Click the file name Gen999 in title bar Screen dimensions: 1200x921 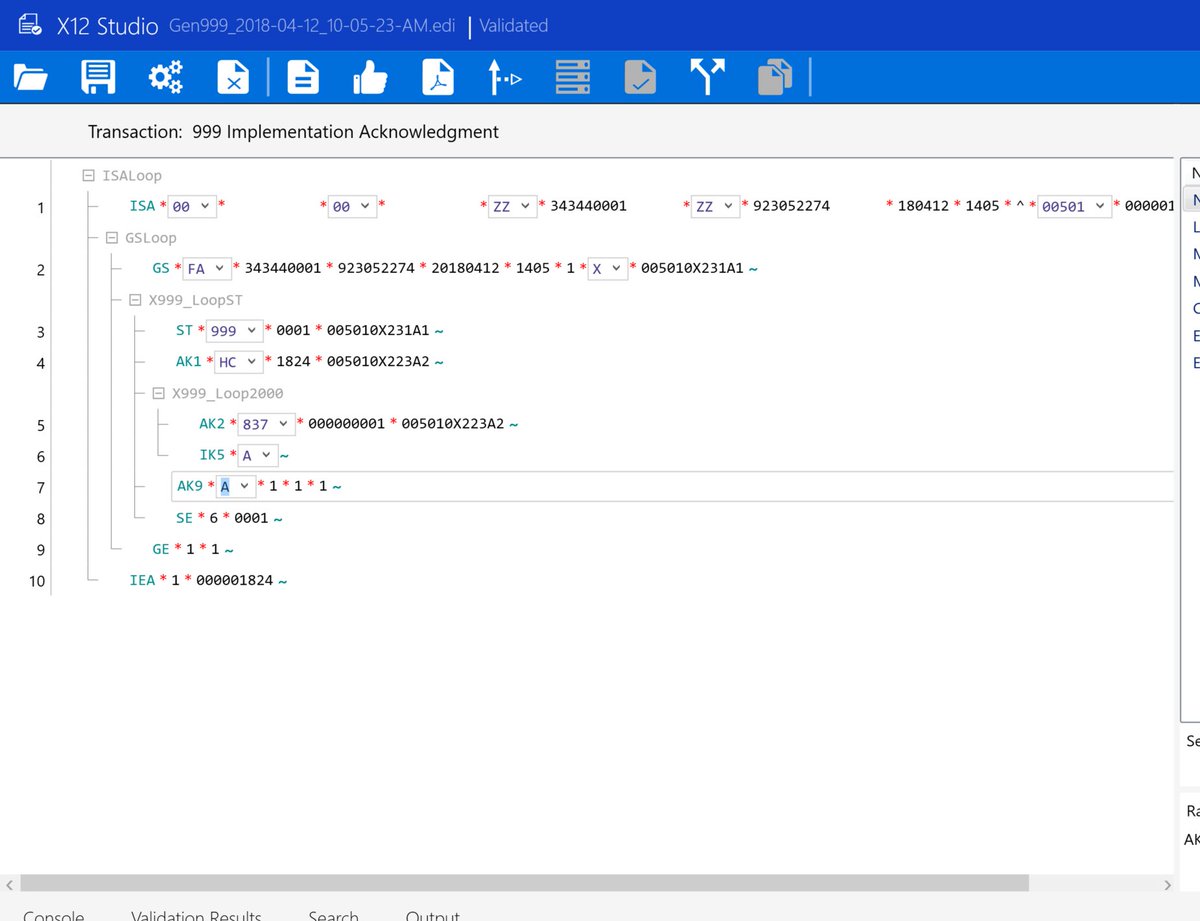(x=313, y=26)
